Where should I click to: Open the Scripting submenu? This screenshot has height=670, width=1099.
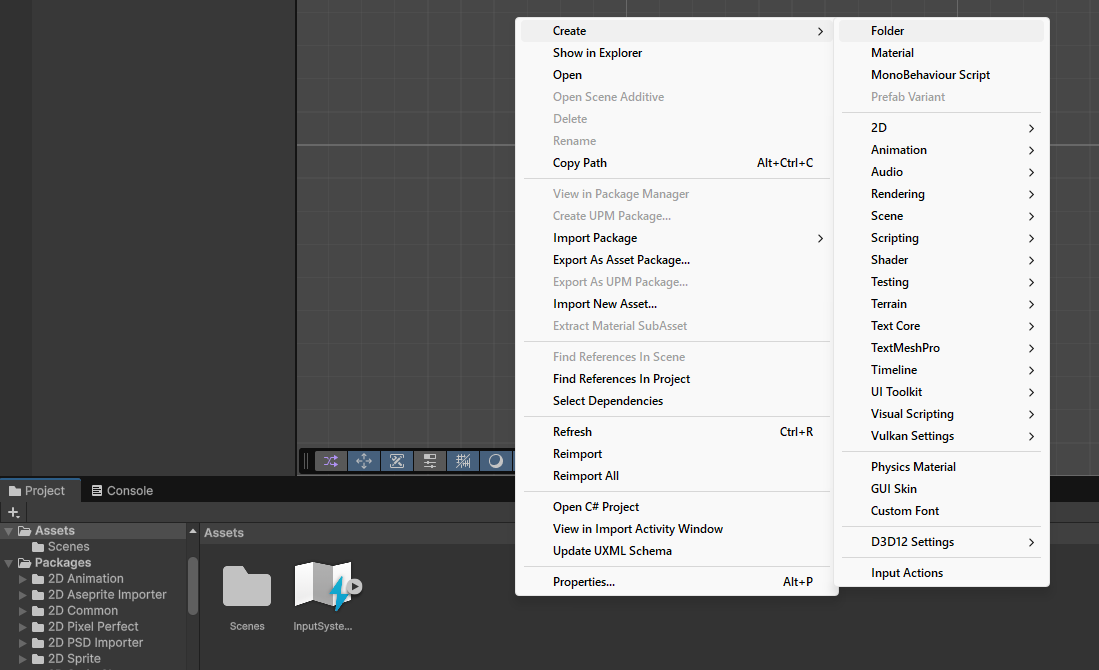(941, 238)
